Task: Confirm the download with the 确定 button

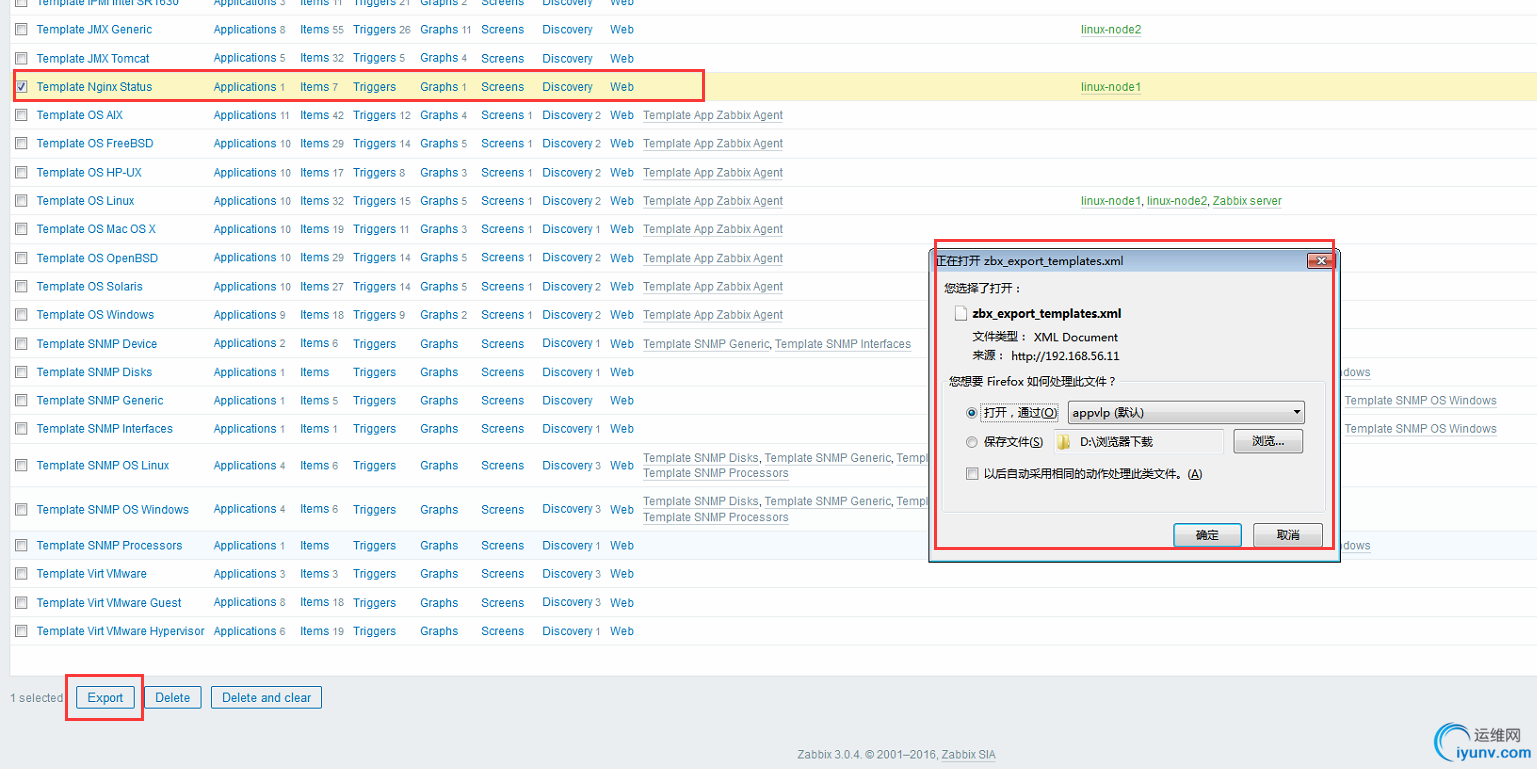Action: [x=1207, y=535]
